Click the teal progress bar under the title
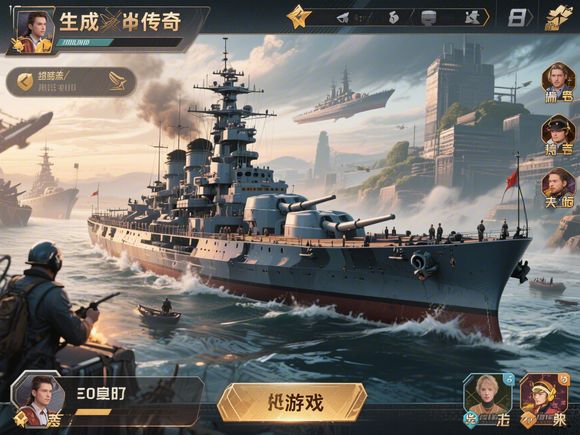Viewport: 580px width, 435px height. pos(84,43)
